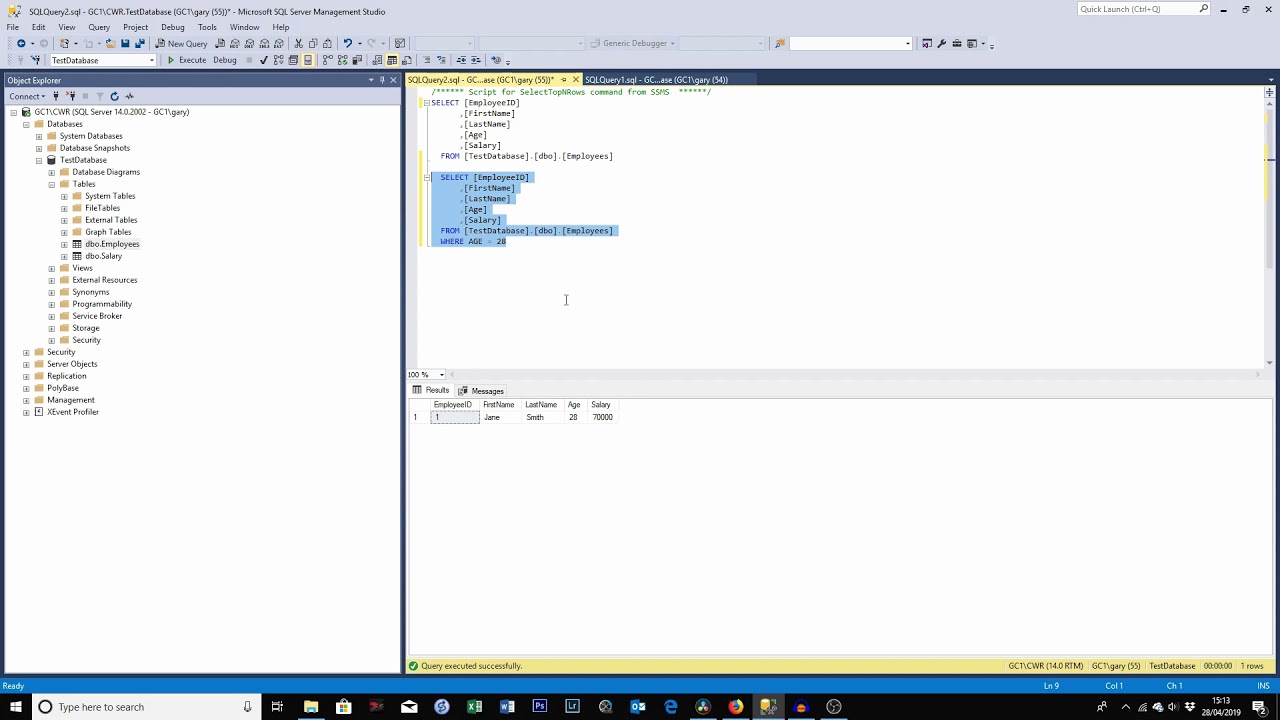
Task: Toggle Results to Text output icon
Action: coord(378,60)
